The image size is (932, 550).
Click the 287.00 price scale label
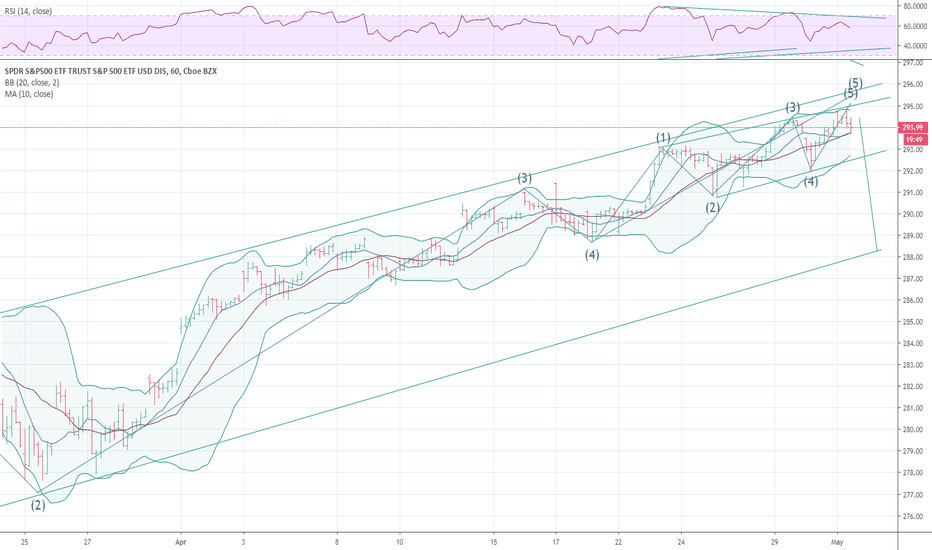click(912, 279)
